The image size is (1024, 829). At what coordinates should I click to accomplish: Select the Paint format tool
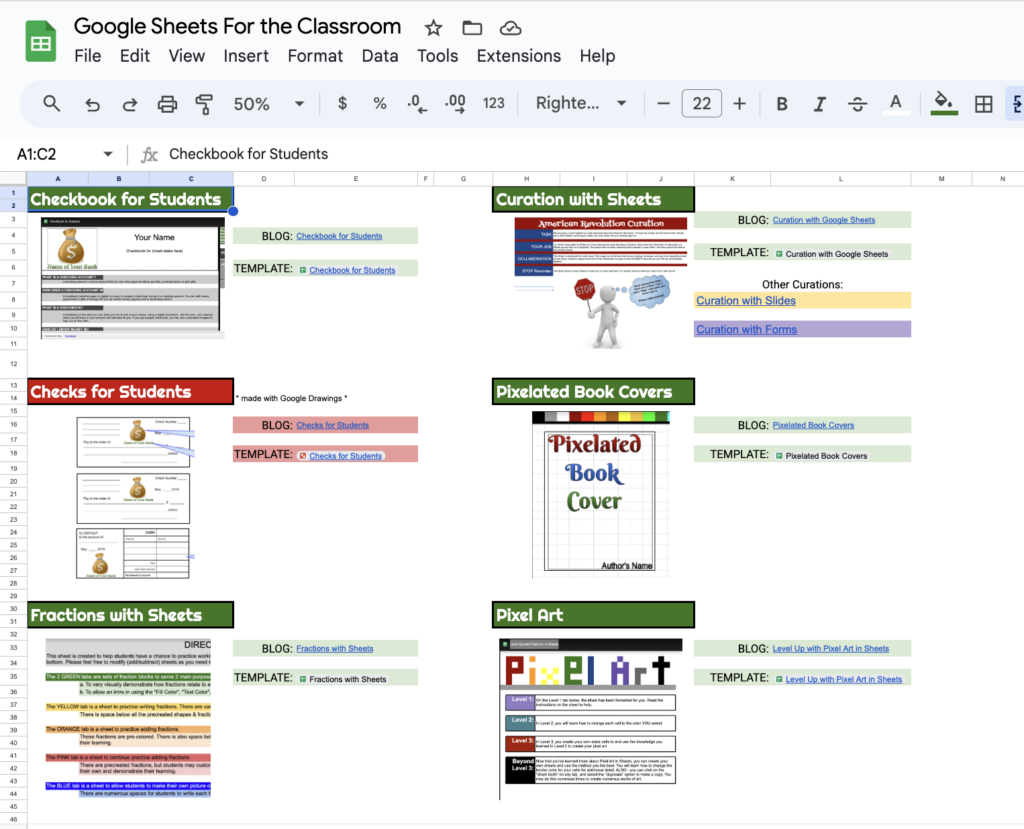(x=204, y=103)
